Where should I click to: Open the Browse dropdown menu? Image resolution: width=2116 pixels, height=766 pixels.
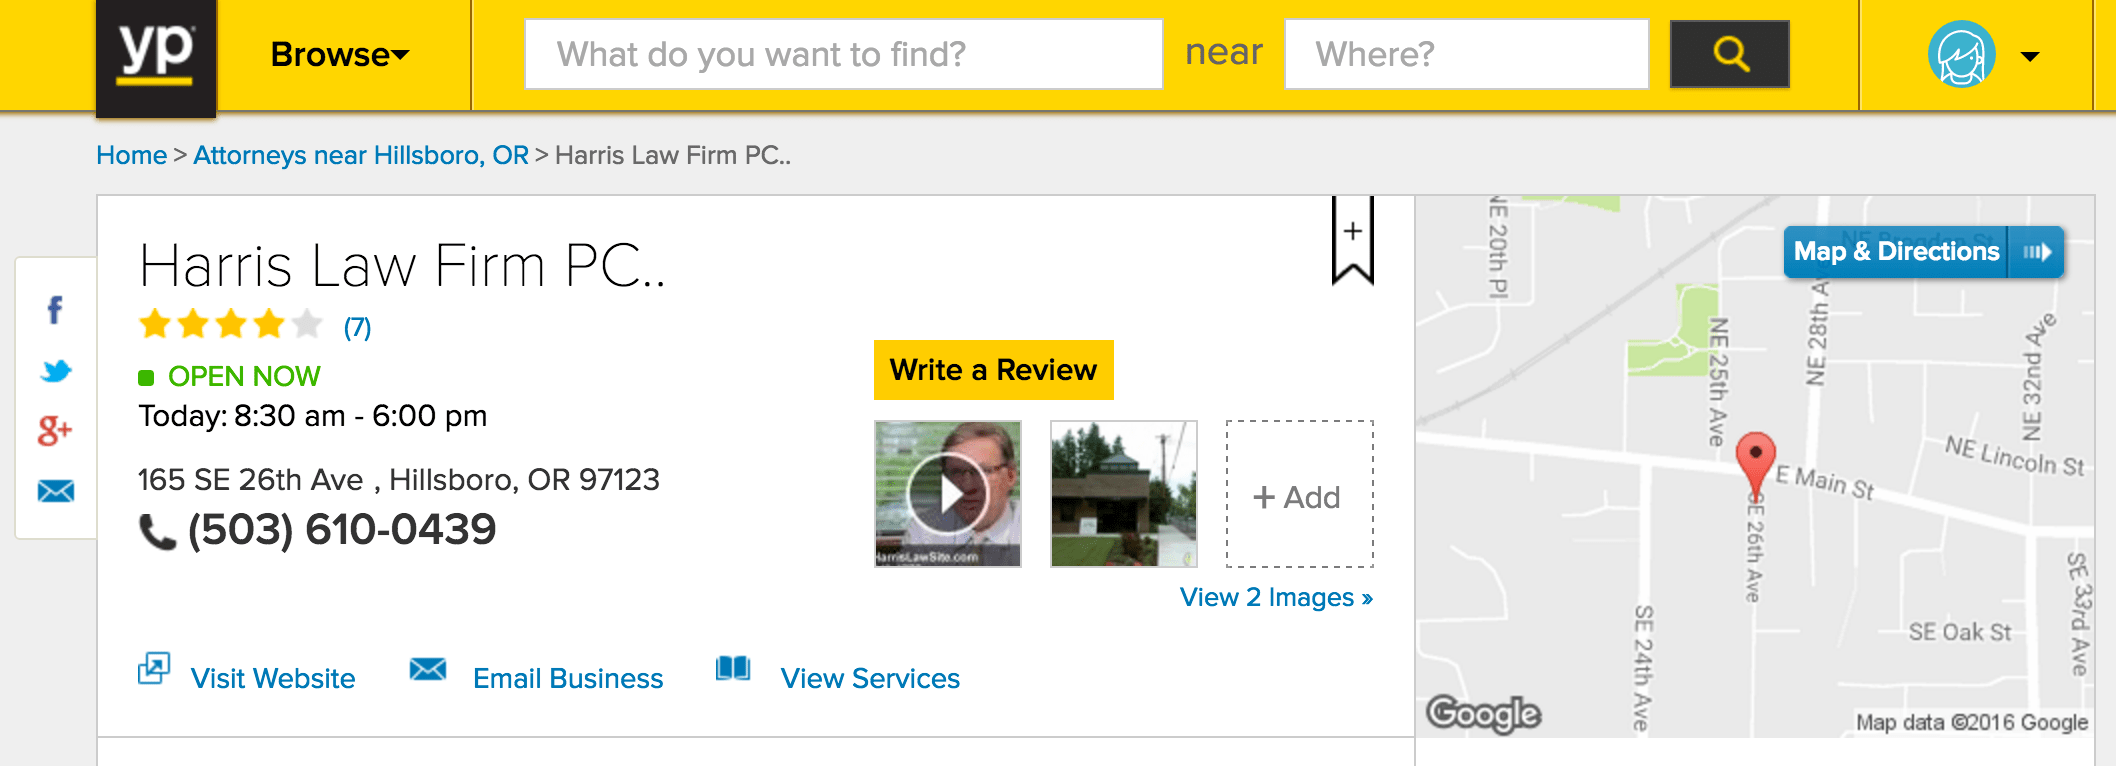340,55
